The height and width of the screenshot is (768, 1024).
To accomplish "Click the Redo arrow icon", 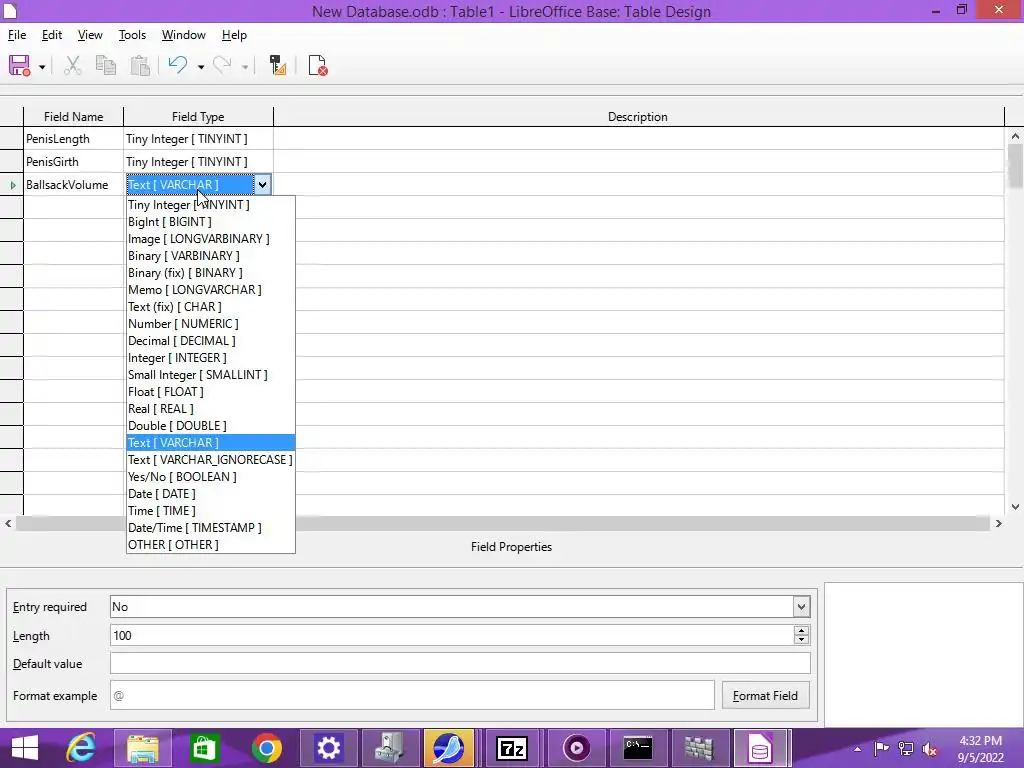I will click(x=223, y=65).
